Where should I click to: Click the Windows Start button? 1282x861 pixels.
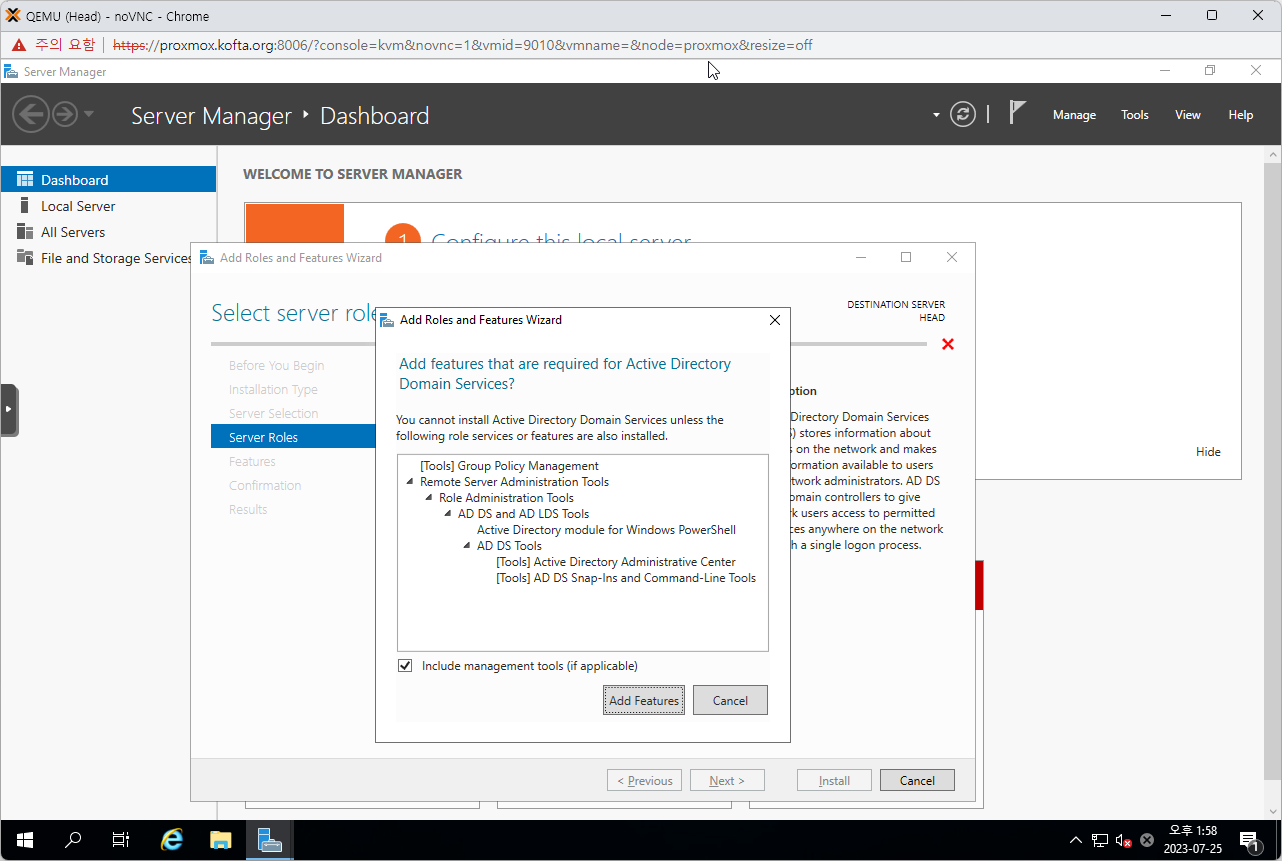[x=24, y=840]
